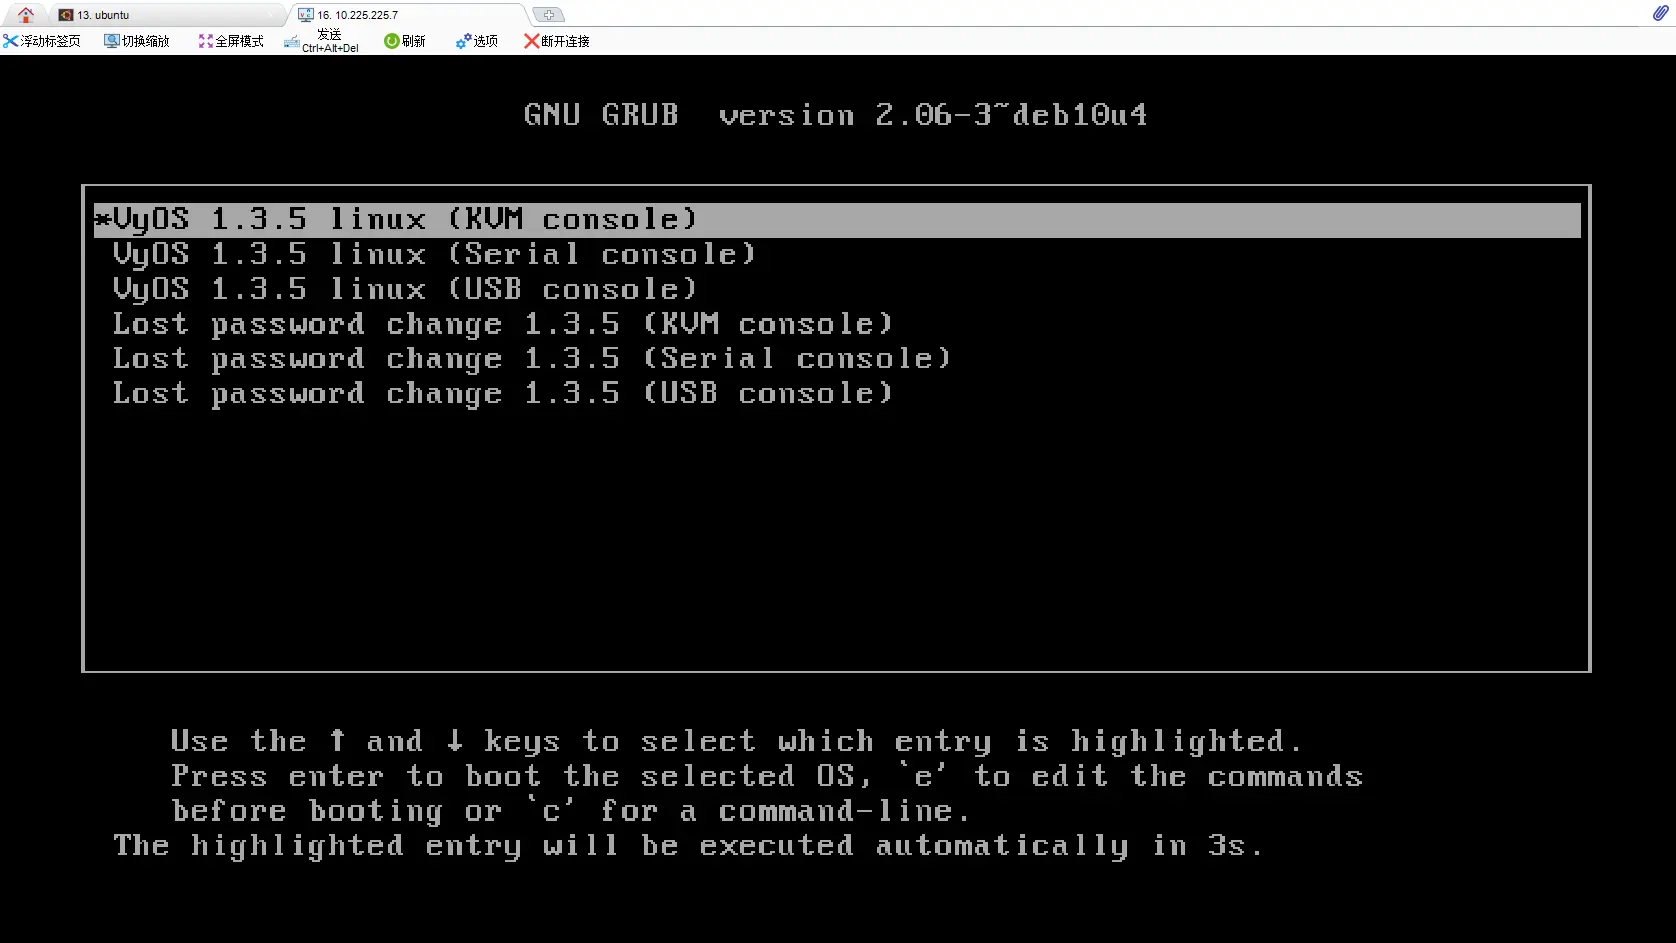This screenshot has width=1676, height=943.
Task: Open a new tab with plus button
Action: [x=548, y=15]
